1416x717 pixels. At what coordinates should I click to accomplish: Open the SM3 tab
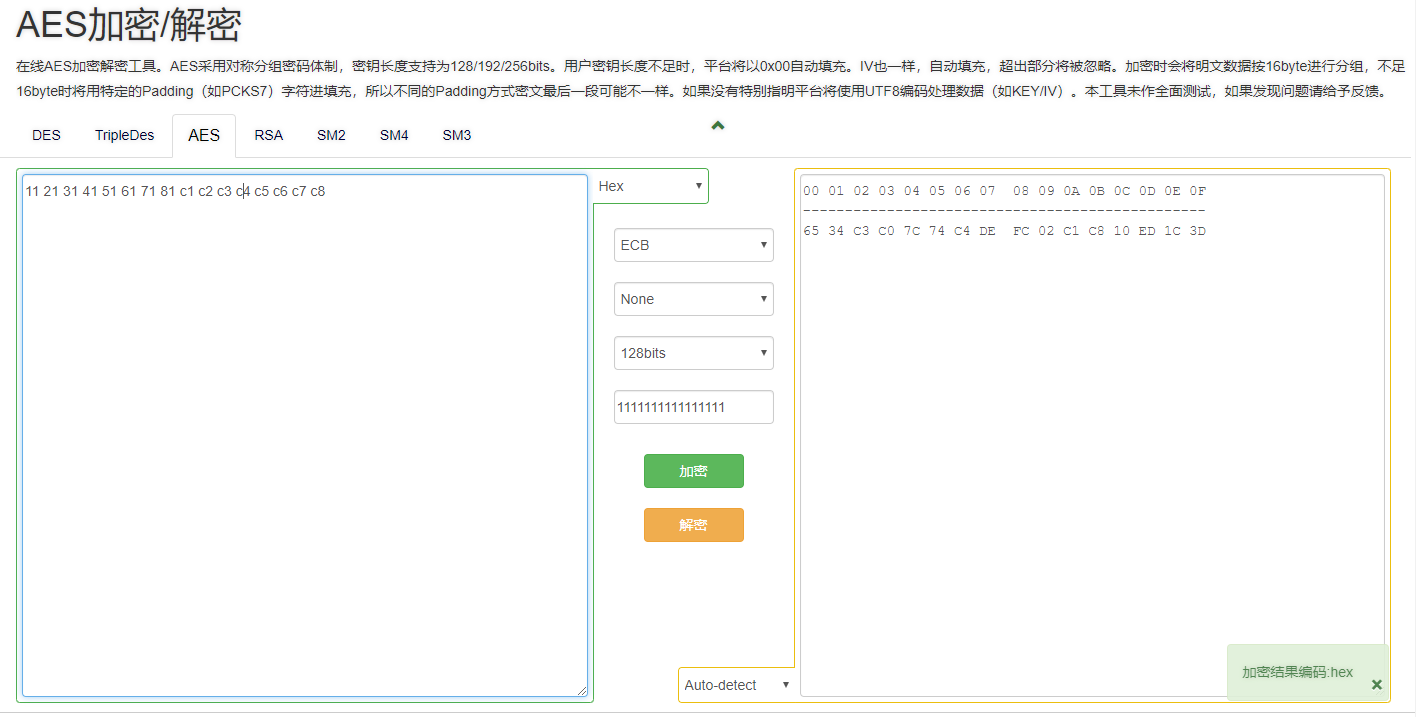pyautogui.click(x=457, y=136)
